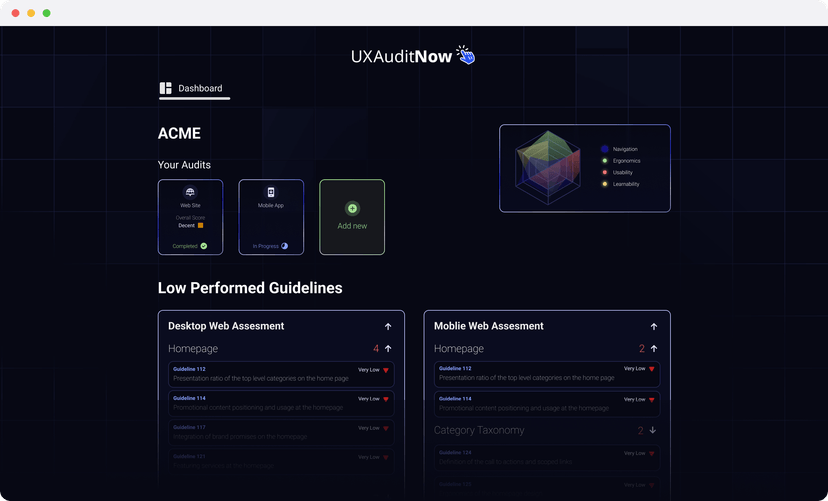Click the Dashboard grid icon

(x=166, y=88)
